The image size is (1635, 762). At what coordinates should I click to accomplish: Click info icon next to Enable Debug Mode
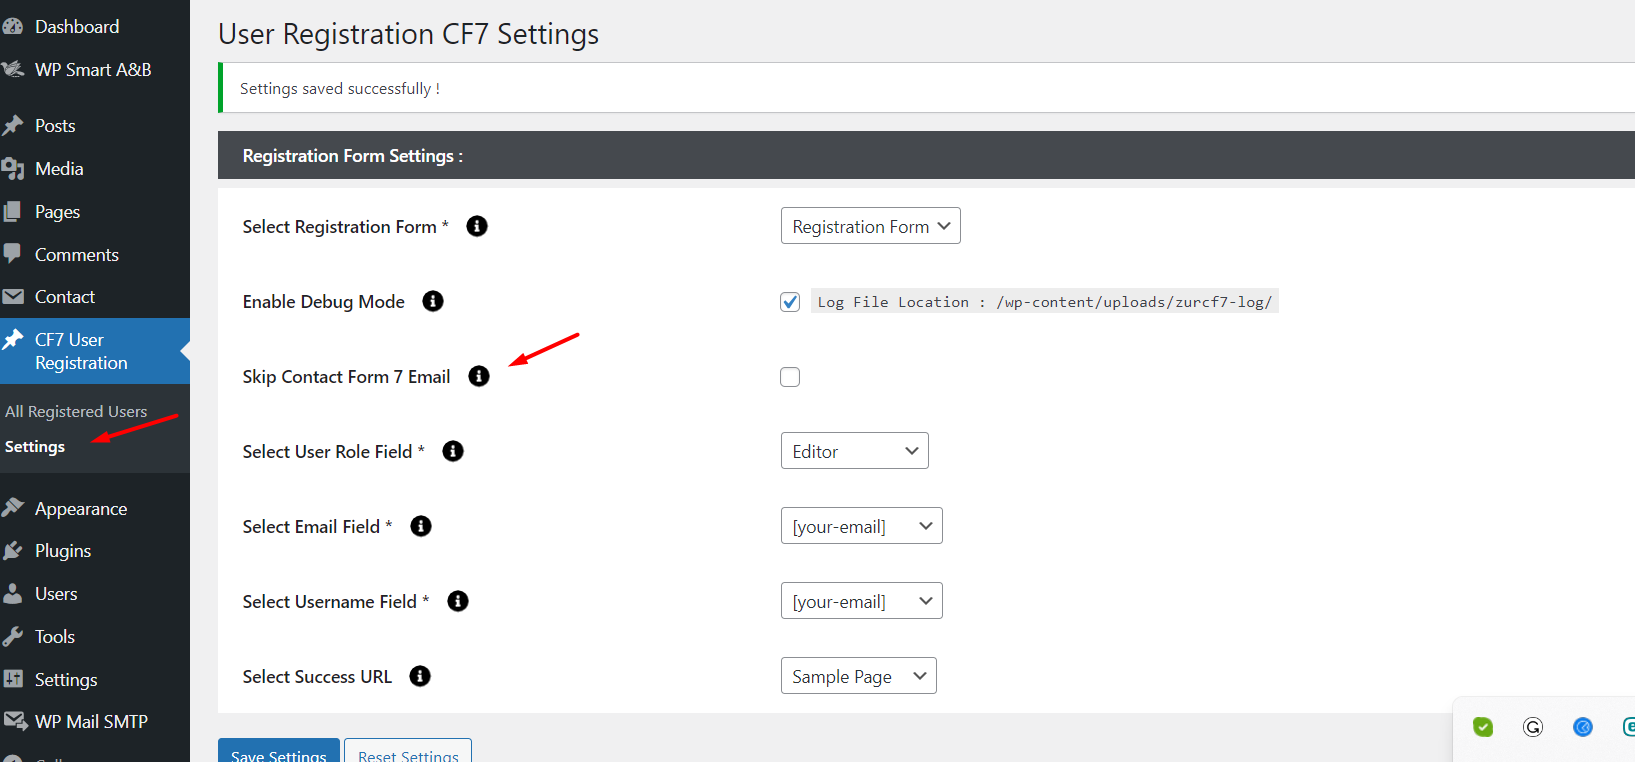tap(433, 301)
